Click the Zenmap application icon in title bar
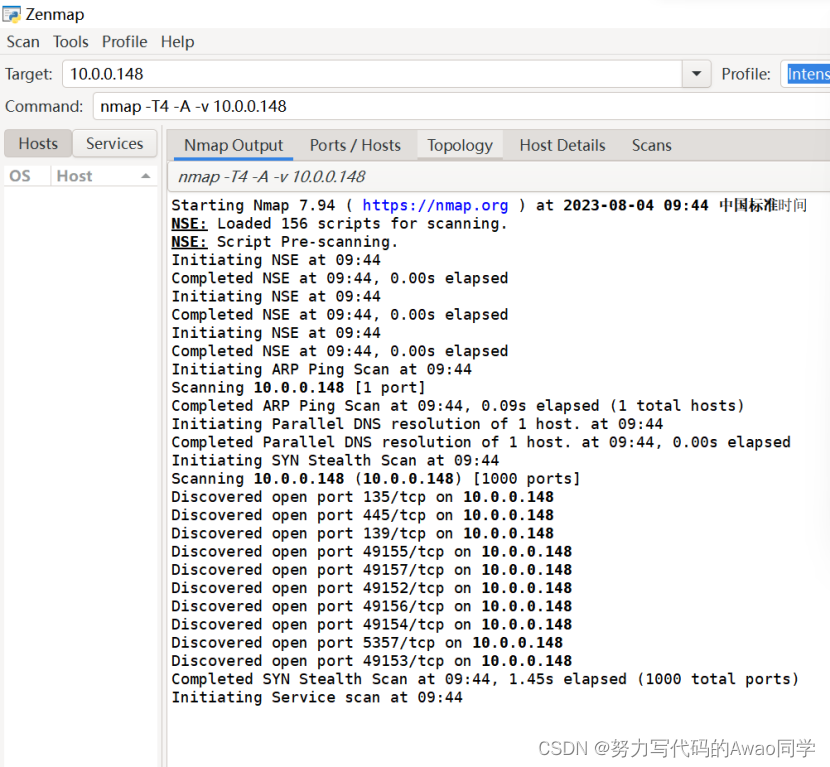 pos(11,14)
